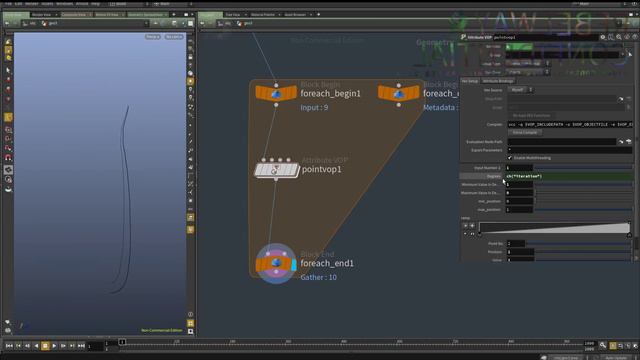Image resolution: width=640 pixels, height=360 pixels.
Task: Jump to last frame in playbar
Action: [81, 346]
